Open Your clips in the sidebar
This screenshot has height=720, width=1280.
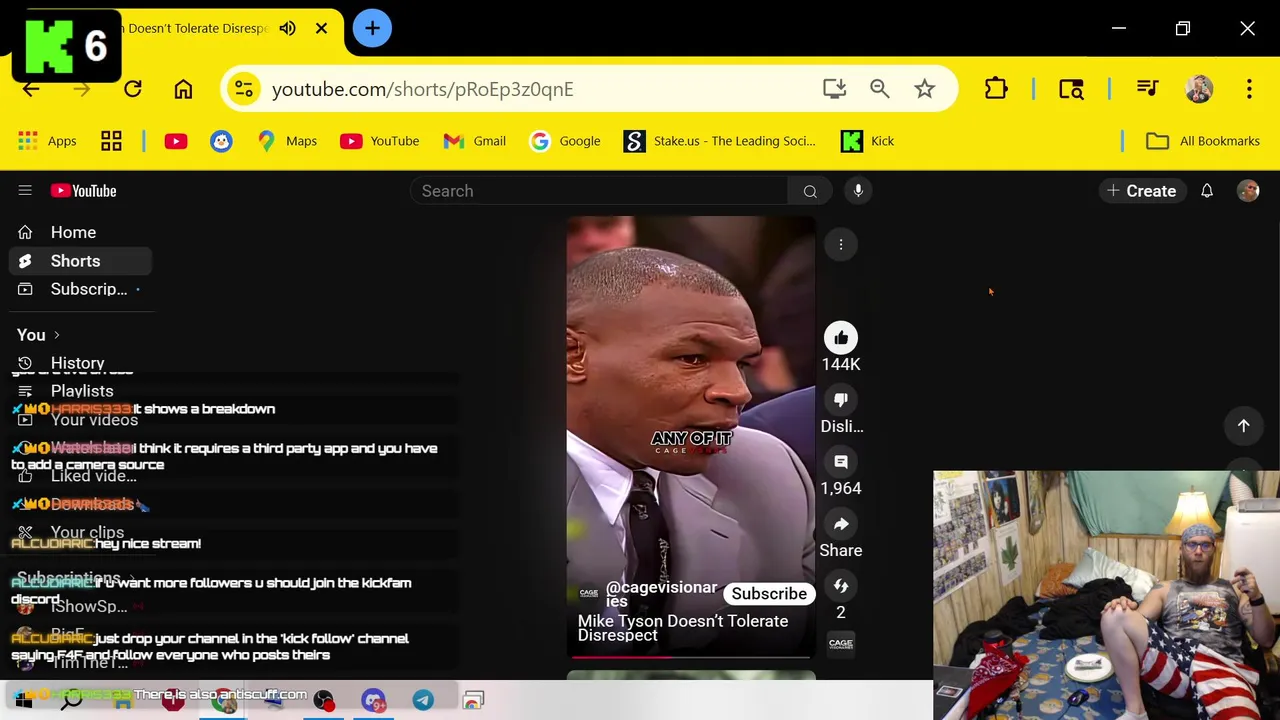[80, 533]
